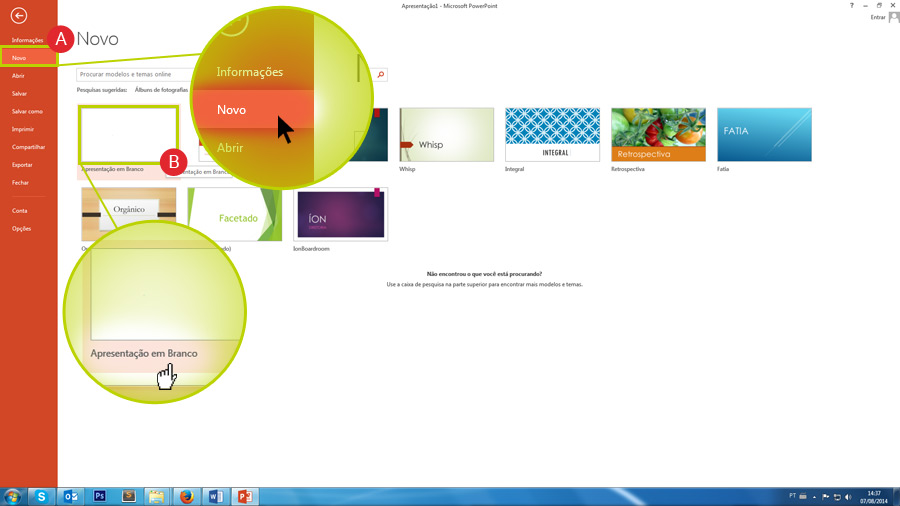Launch Firefox from the taskbar
Screen dimensions: 900x506
(186, 495)
